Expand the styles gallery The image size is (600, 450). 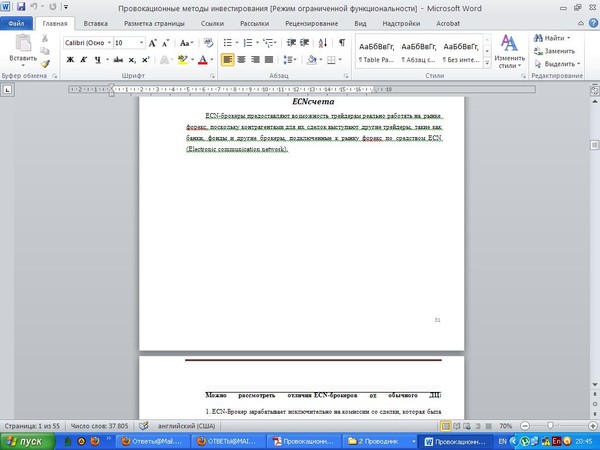point(487,64)
